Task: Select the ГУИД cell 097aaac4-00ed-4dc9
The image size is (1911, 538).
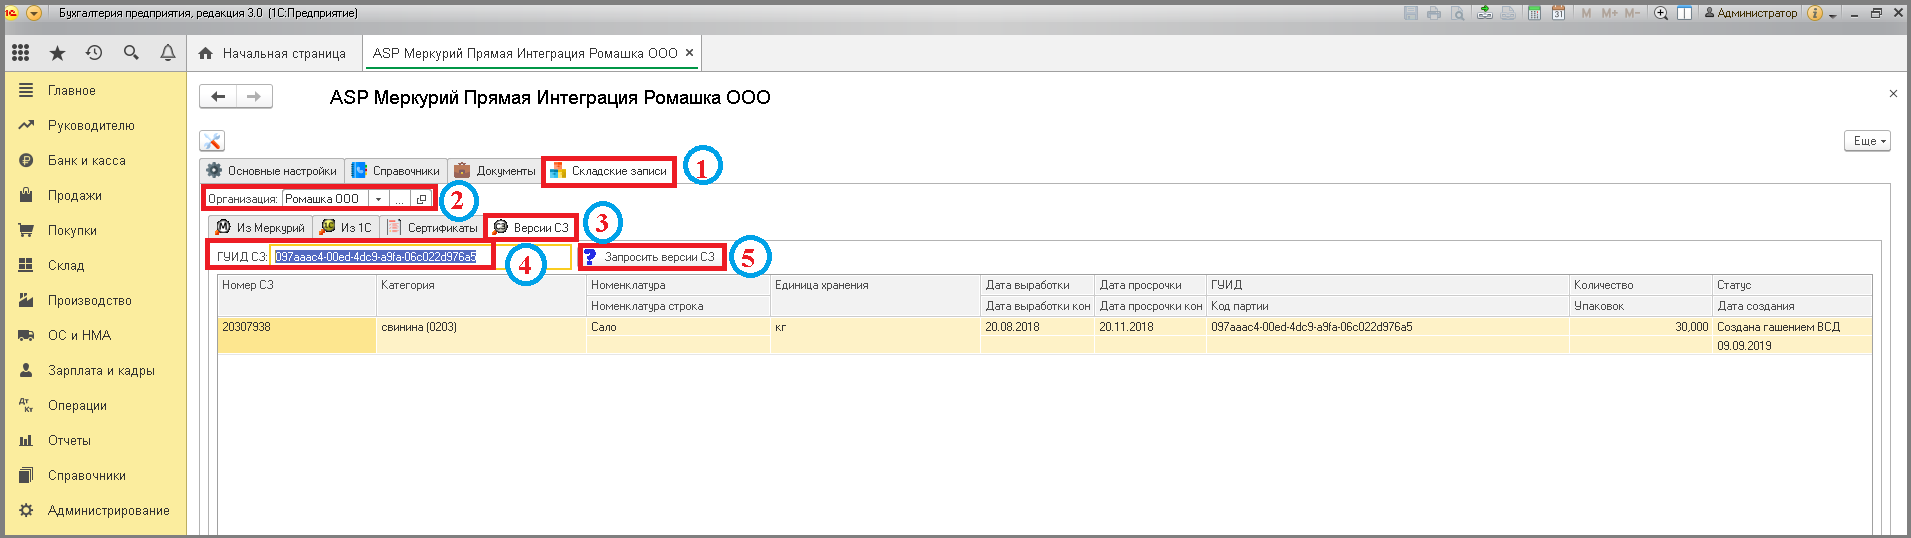Action: point(1388,327)
